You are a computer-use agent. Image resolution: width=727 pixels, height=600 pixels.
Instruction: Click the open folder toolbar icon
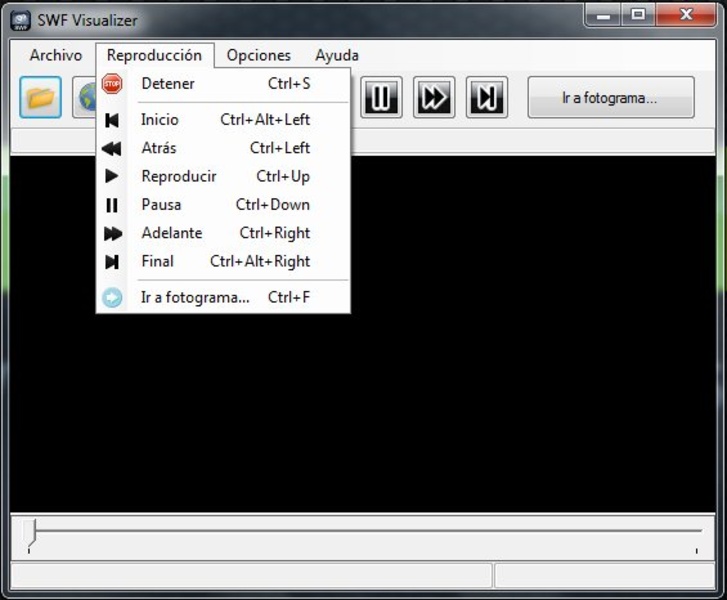[x=40, y=97]
